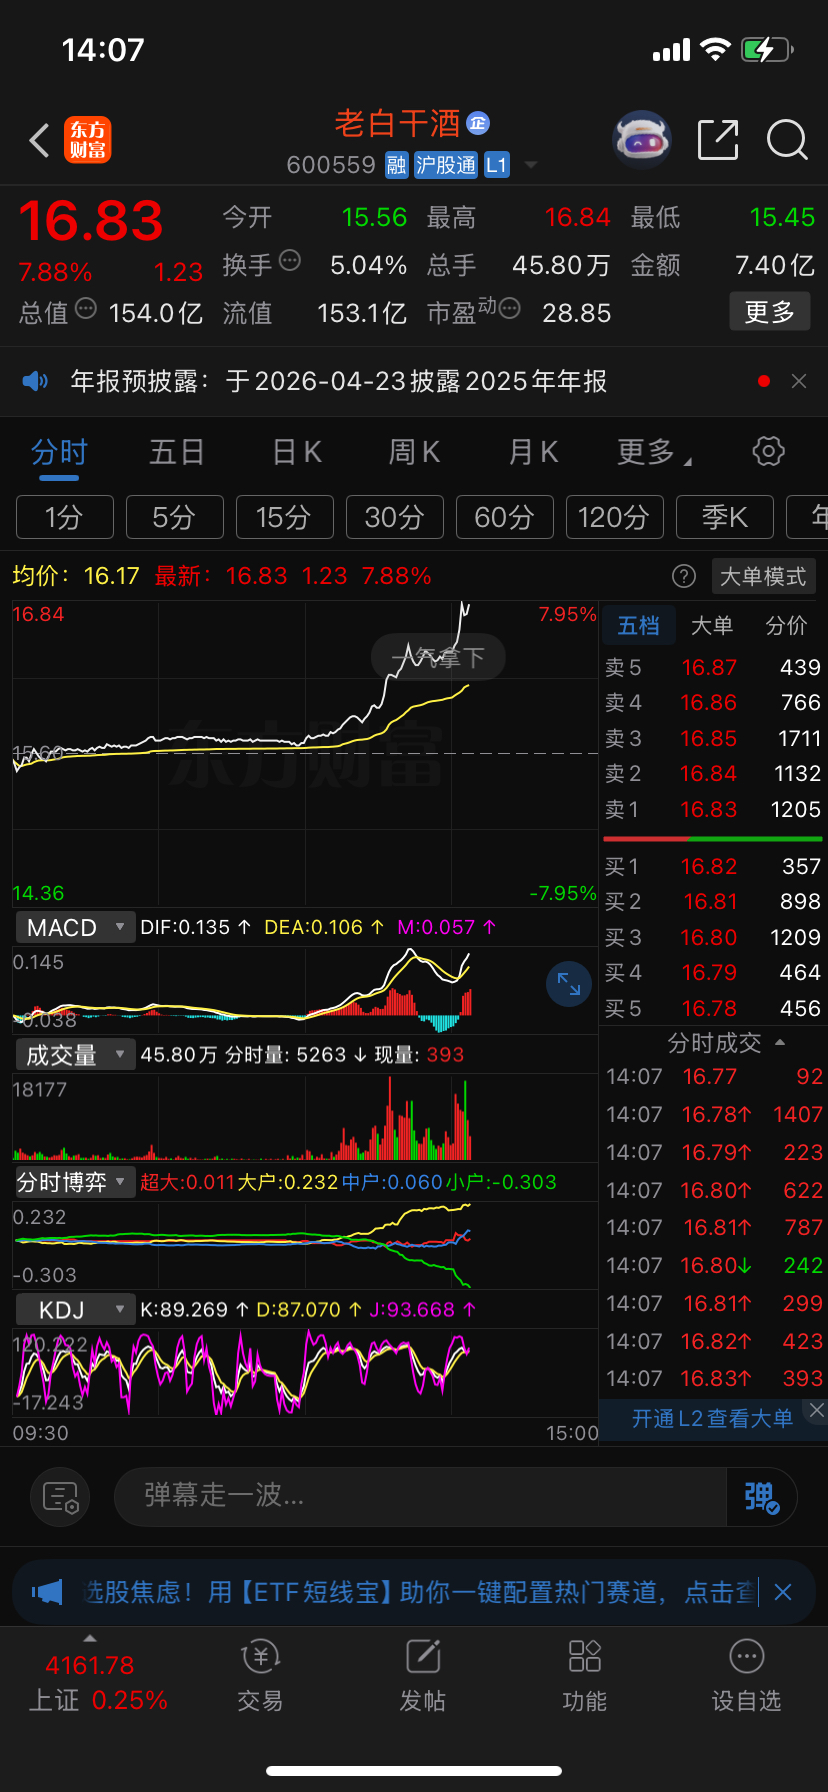This screenshot has height=1792, width=828.
Task: Dismiss the annual report notice
Action: pos(799,381)
